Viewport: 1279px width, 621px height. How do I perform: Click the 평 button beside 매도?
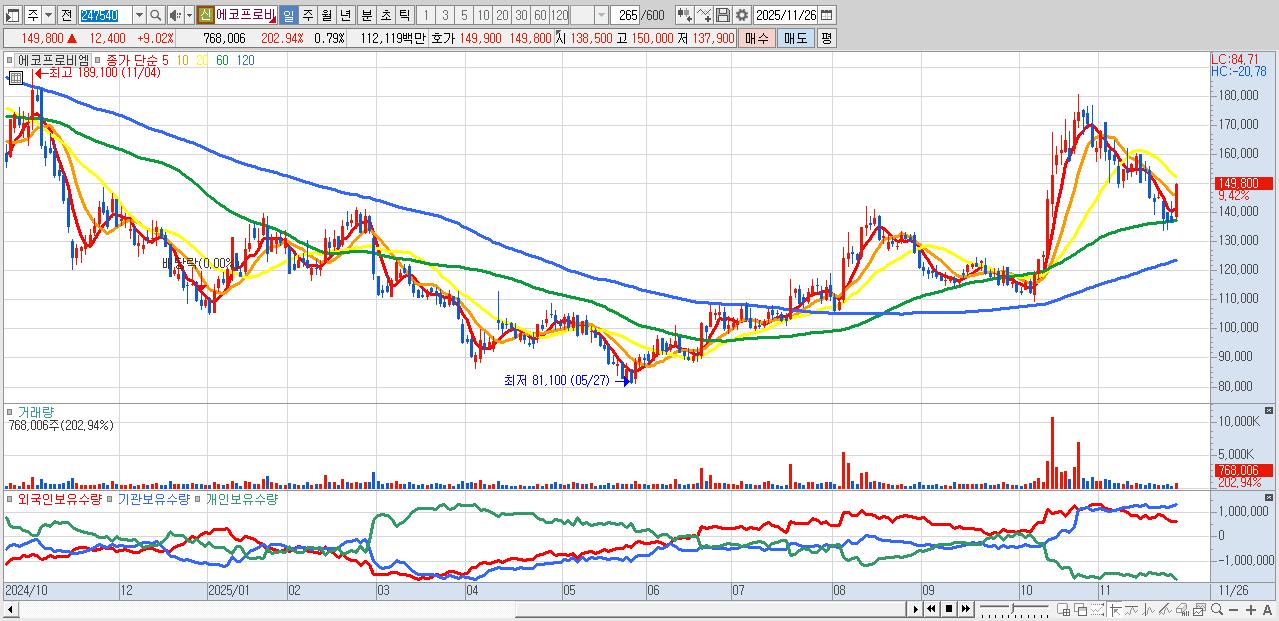(x=826, y=38)
